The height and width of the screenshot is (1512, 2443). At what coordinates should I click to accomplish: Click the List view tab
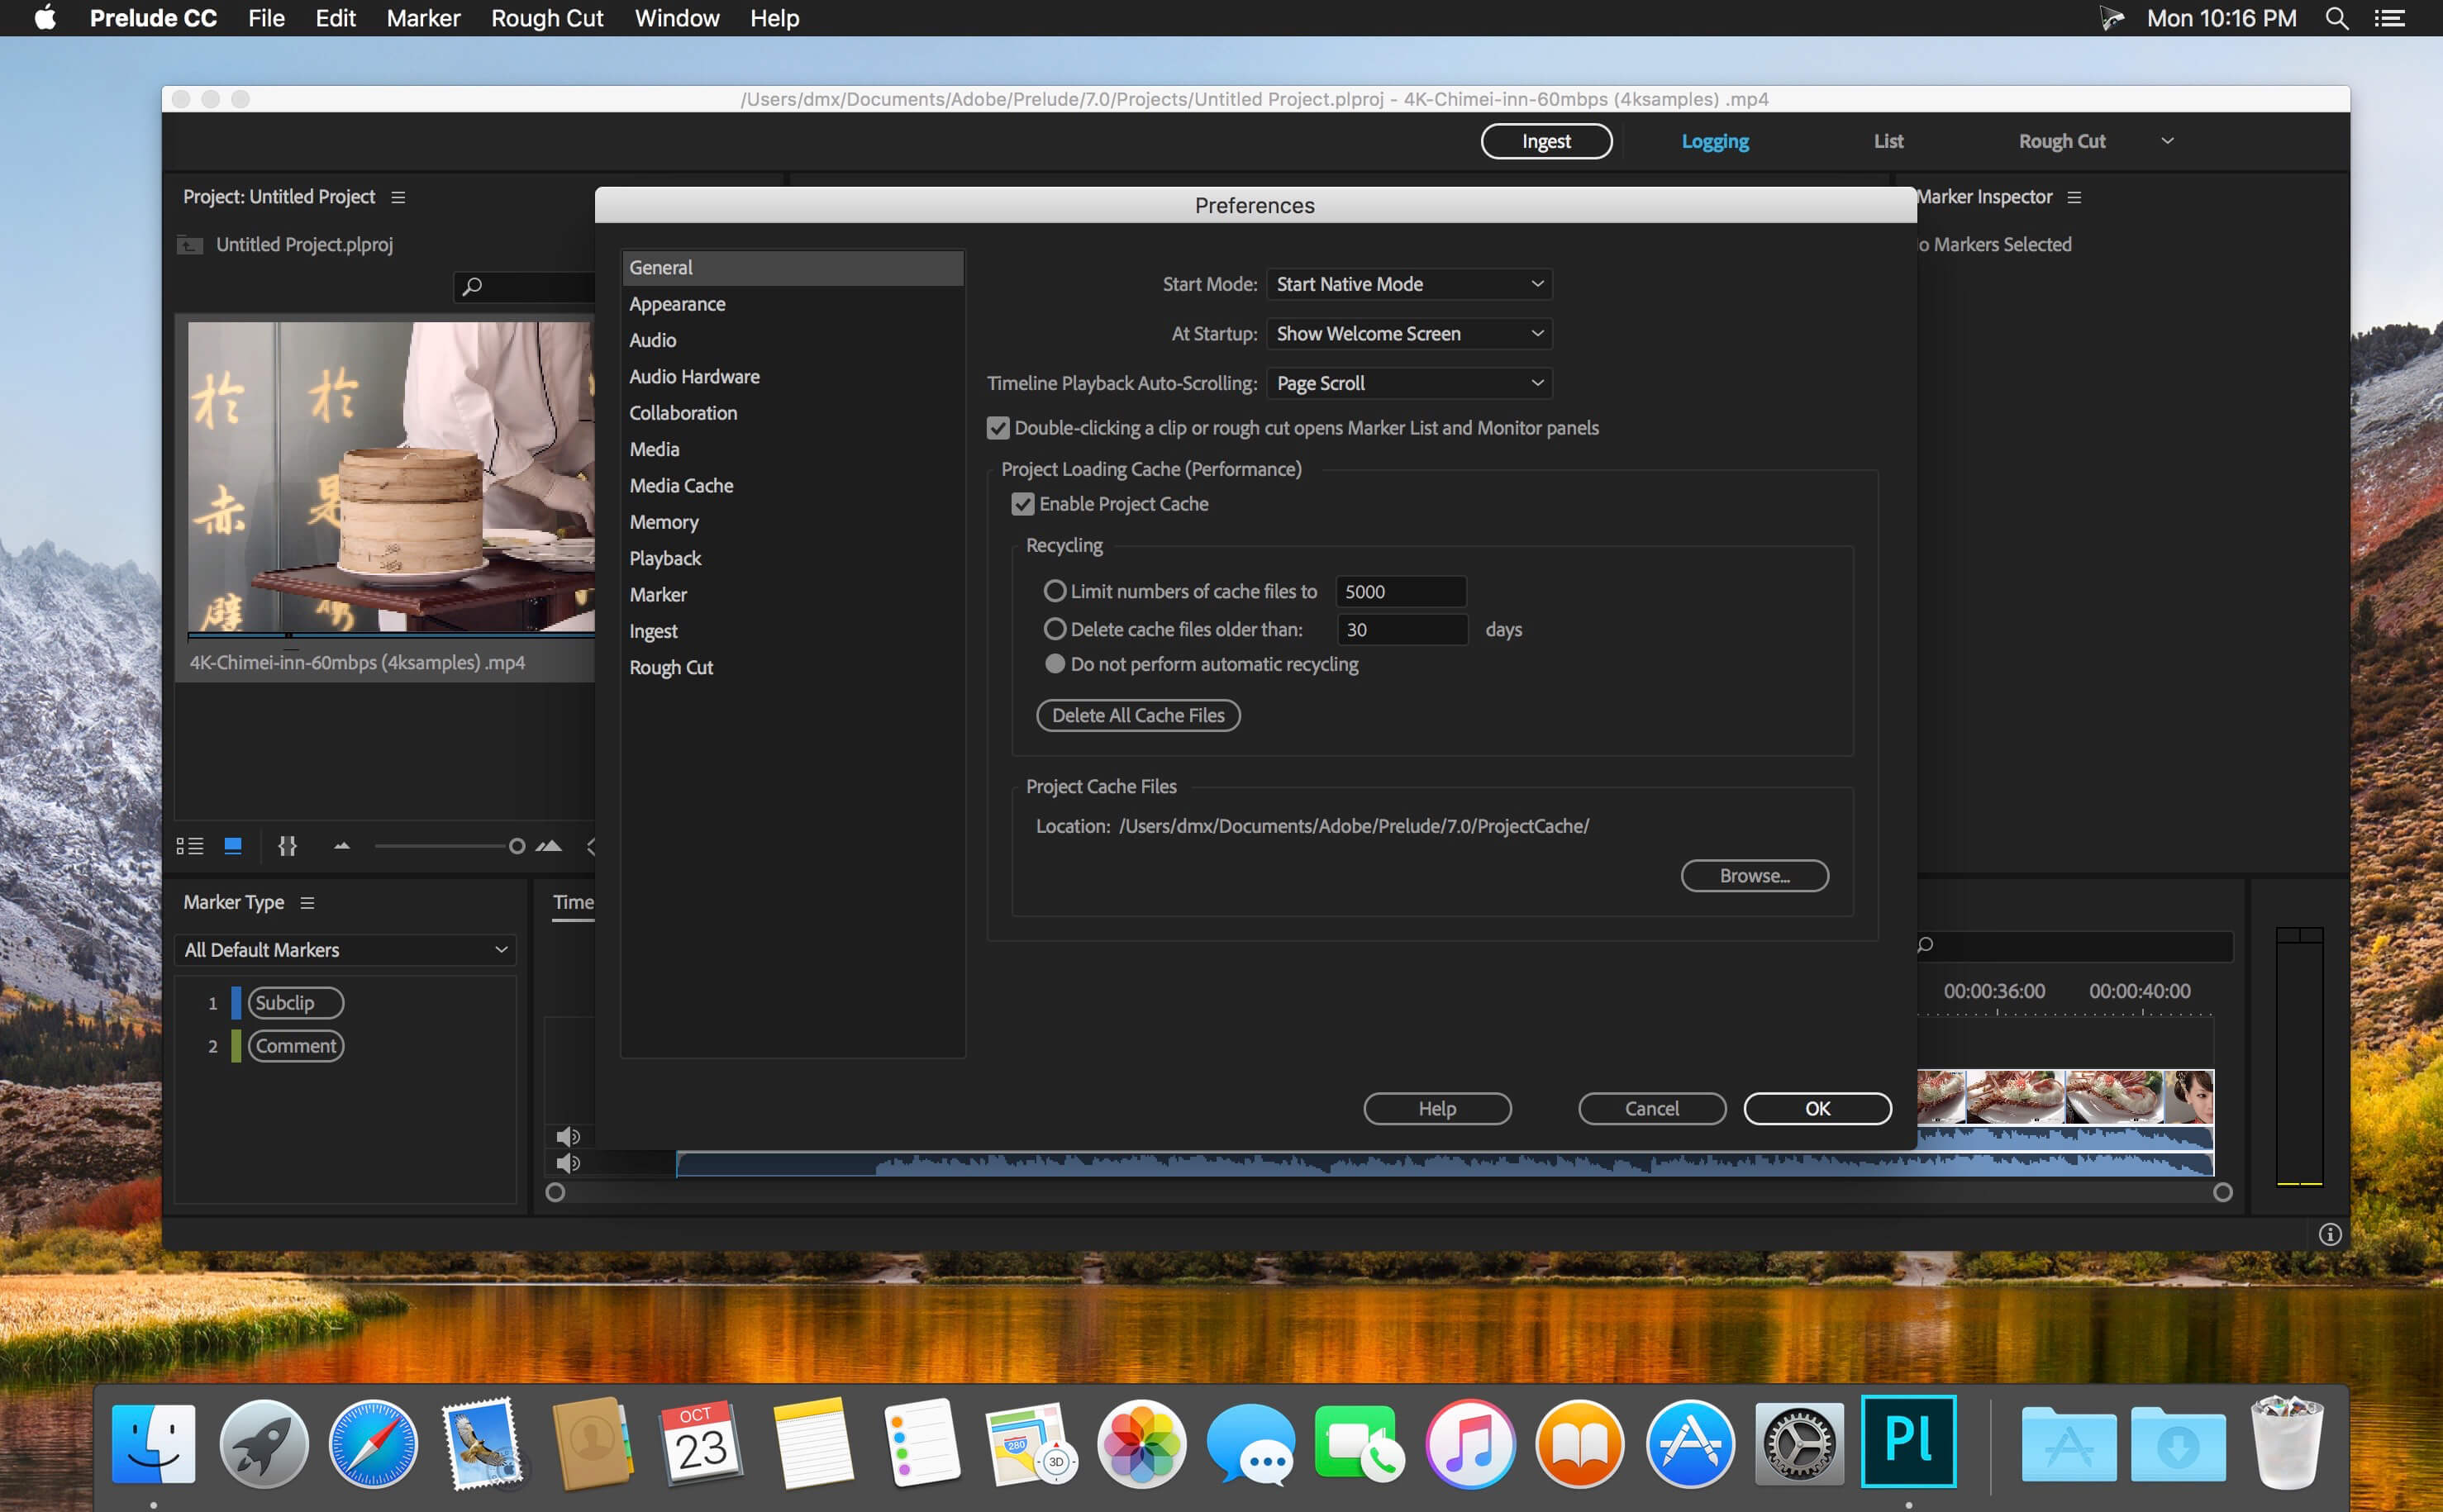[x=1886, y=141]
